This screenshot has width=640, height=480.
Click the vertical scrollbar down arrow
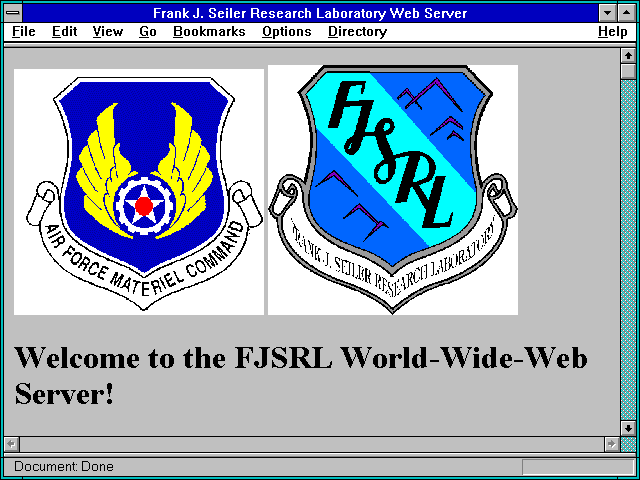click(628, 428)
